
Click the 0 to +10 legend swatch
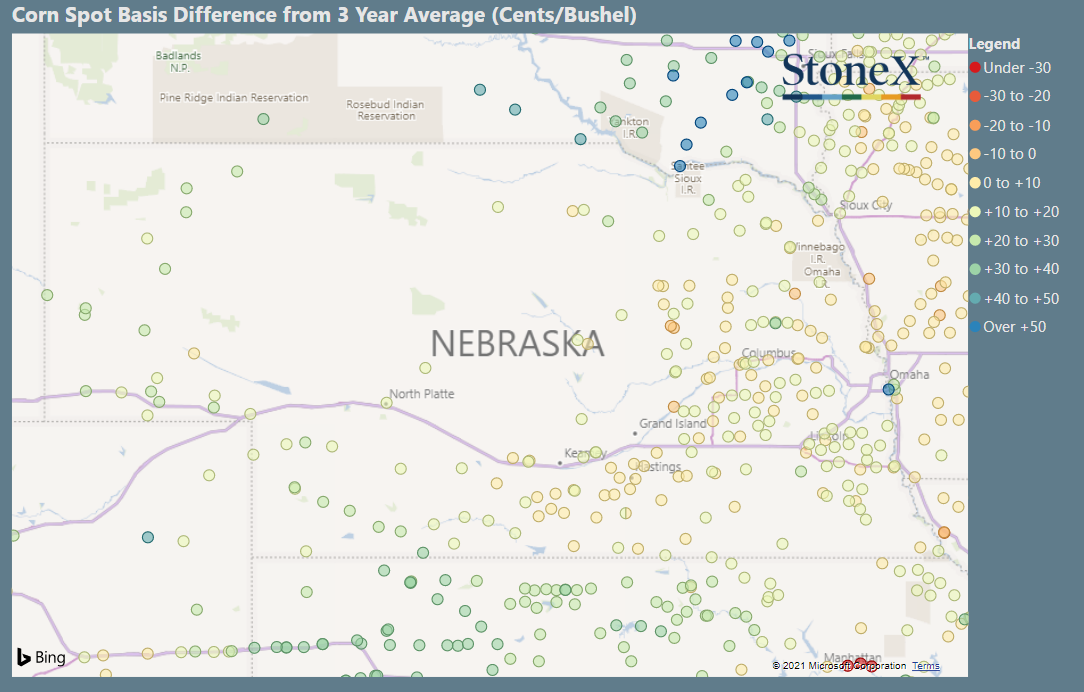pyautogui.click(x=975, y=183)
